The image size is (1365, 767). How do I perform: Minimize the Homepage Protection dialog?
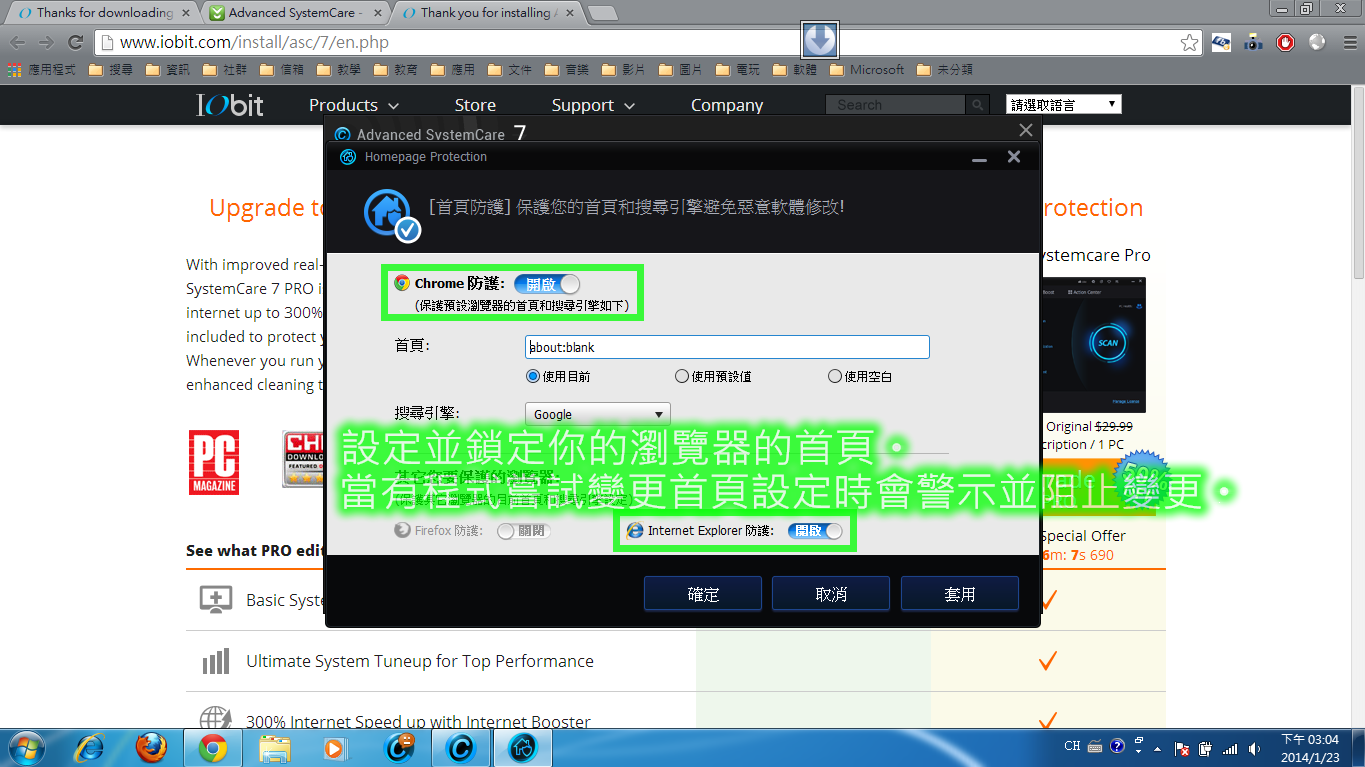(x=979, y=158)
